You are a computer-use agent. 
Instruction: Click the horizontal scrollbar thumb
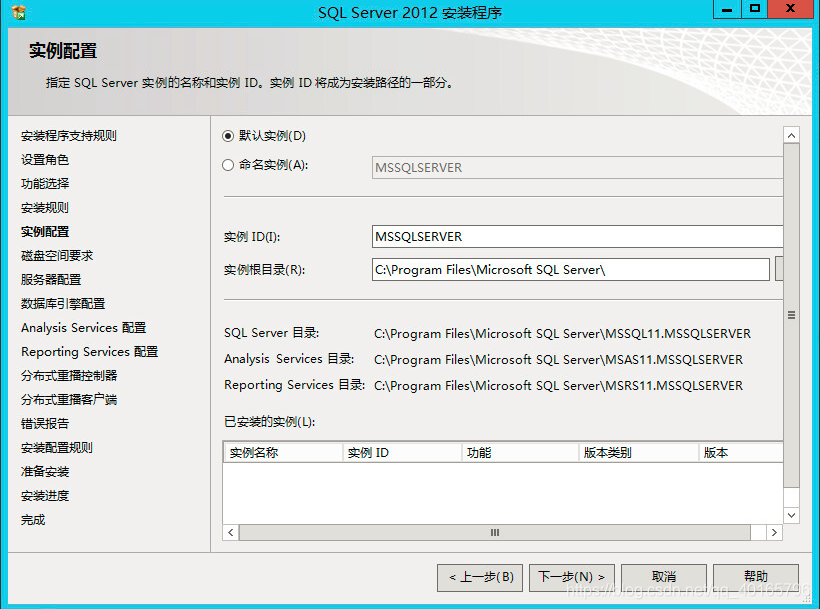pyautogui.click(x=495, y=533)
